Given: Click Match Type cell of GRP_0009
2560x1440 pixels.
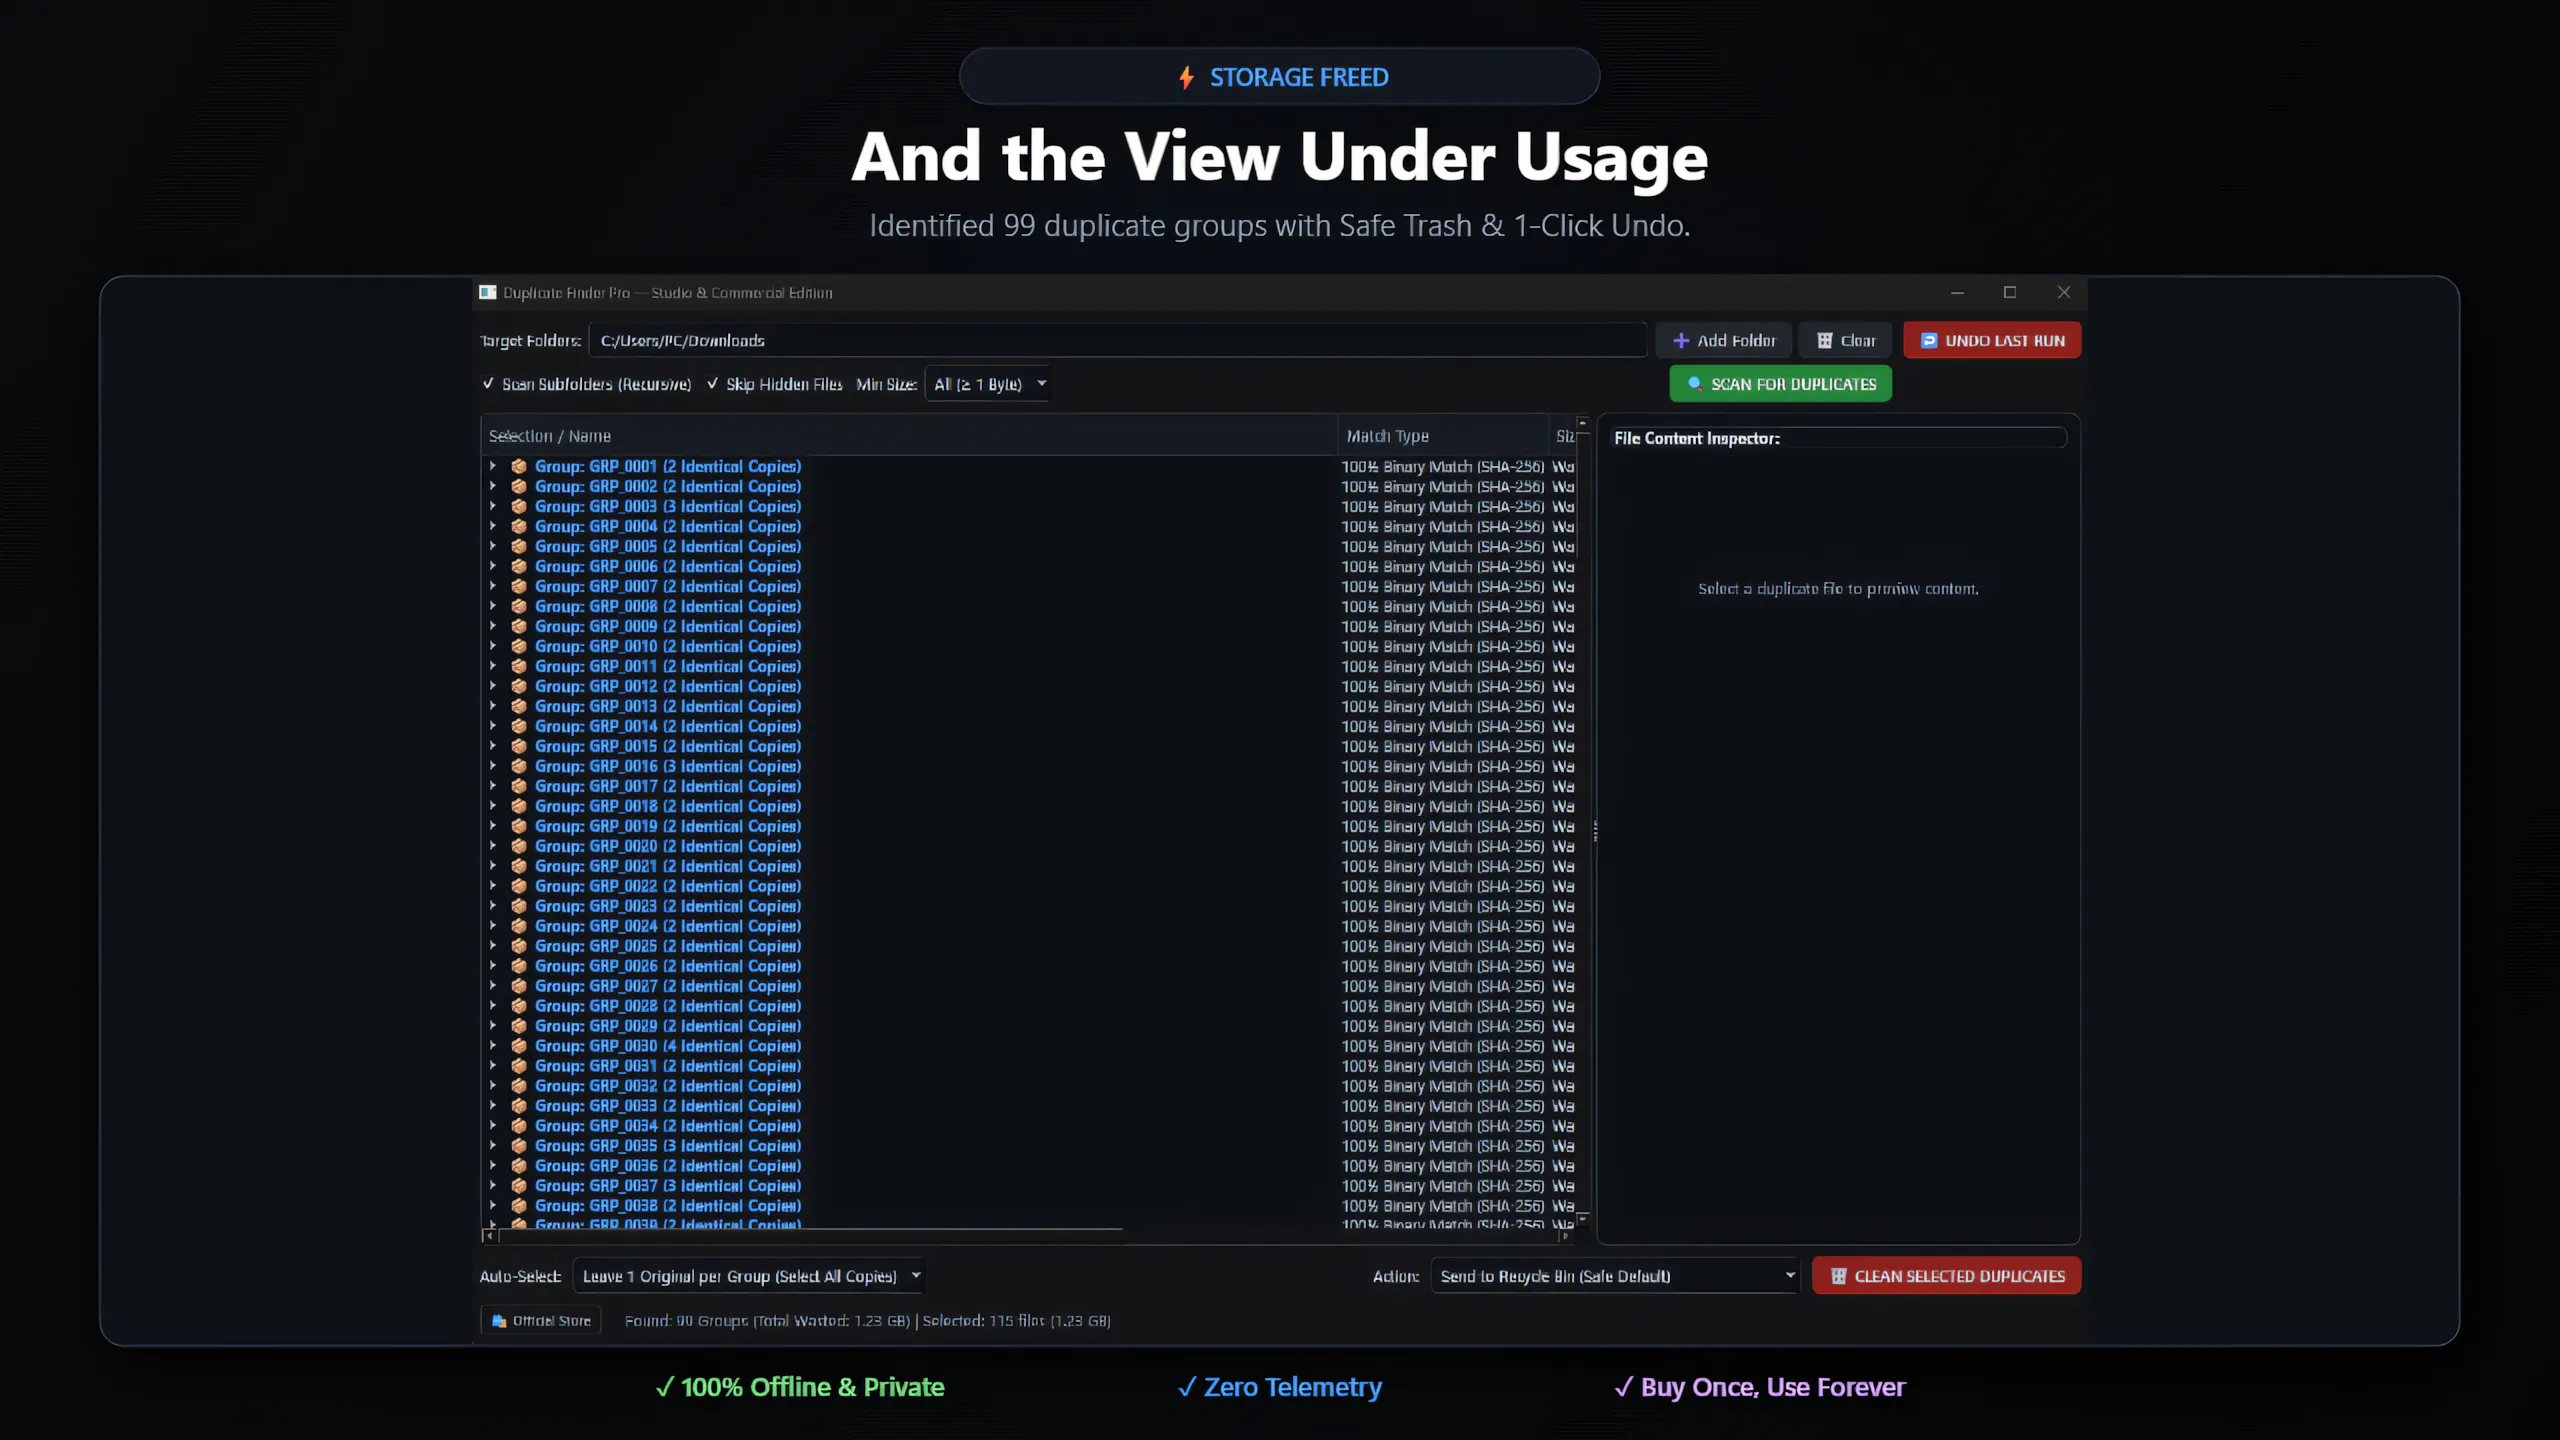Looking at the screenshot, I should coord(1443,626).
